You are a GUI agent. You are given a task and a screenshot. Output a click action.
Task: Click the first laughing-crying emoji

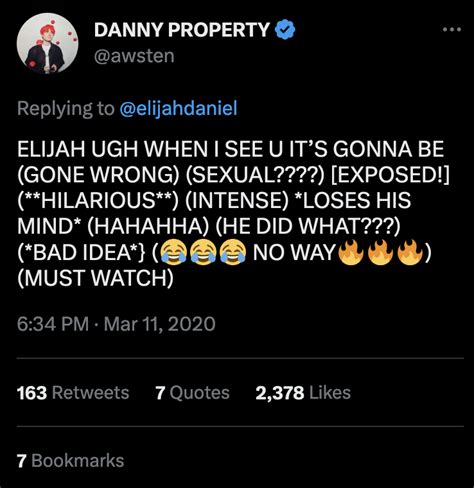[173, 252]
